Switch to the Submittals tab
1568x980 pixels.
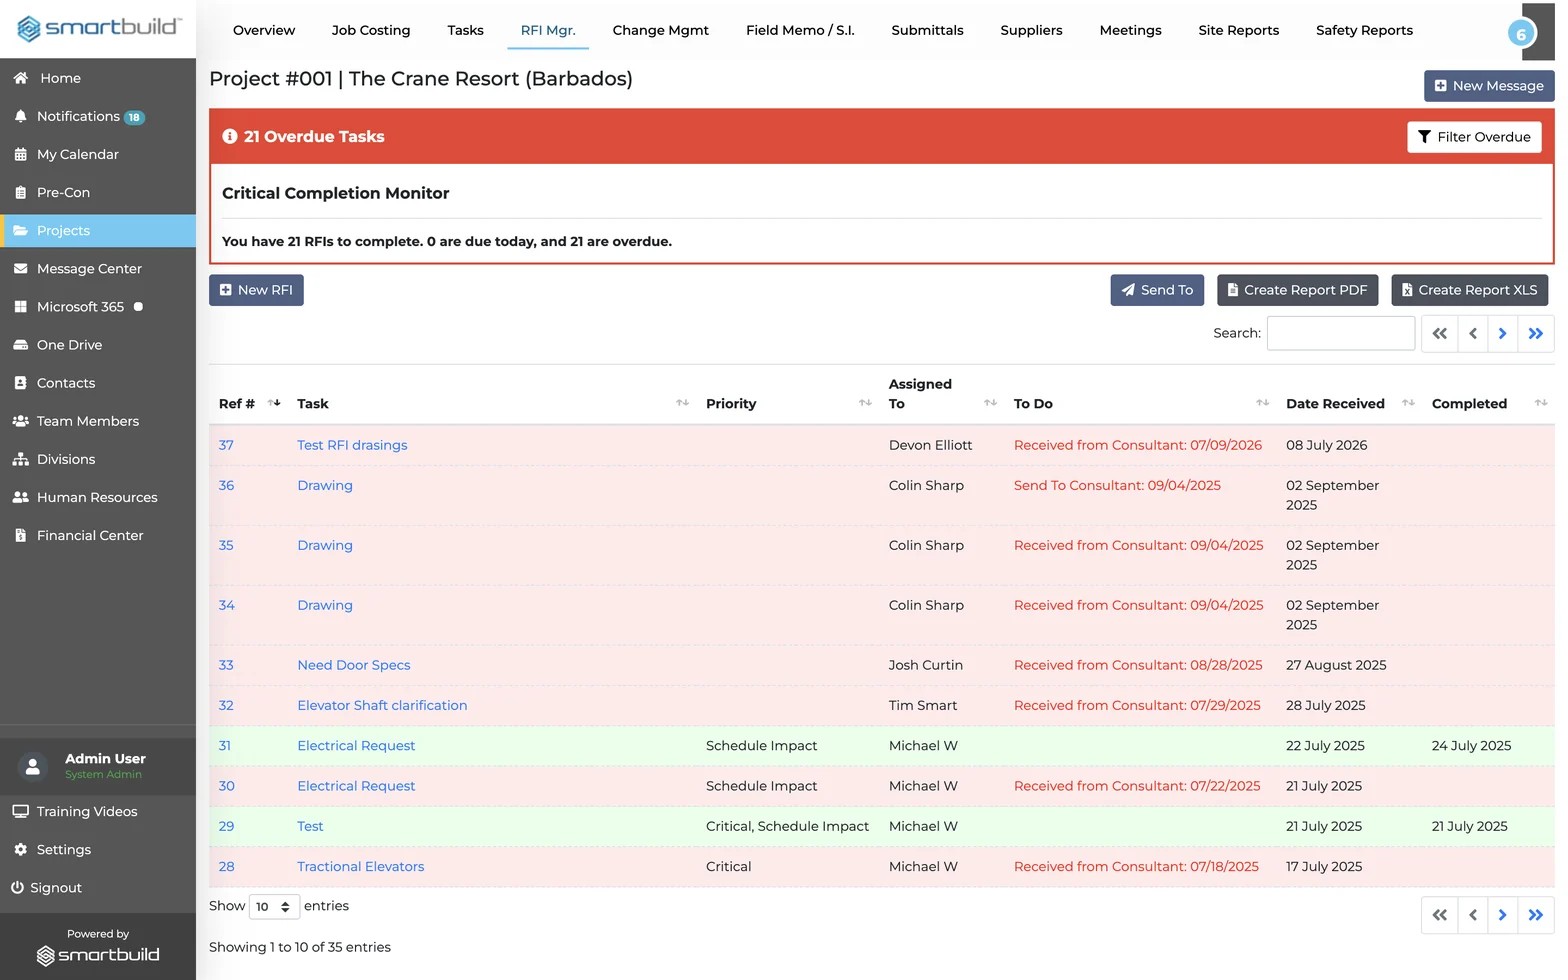[x=927, y=30]
